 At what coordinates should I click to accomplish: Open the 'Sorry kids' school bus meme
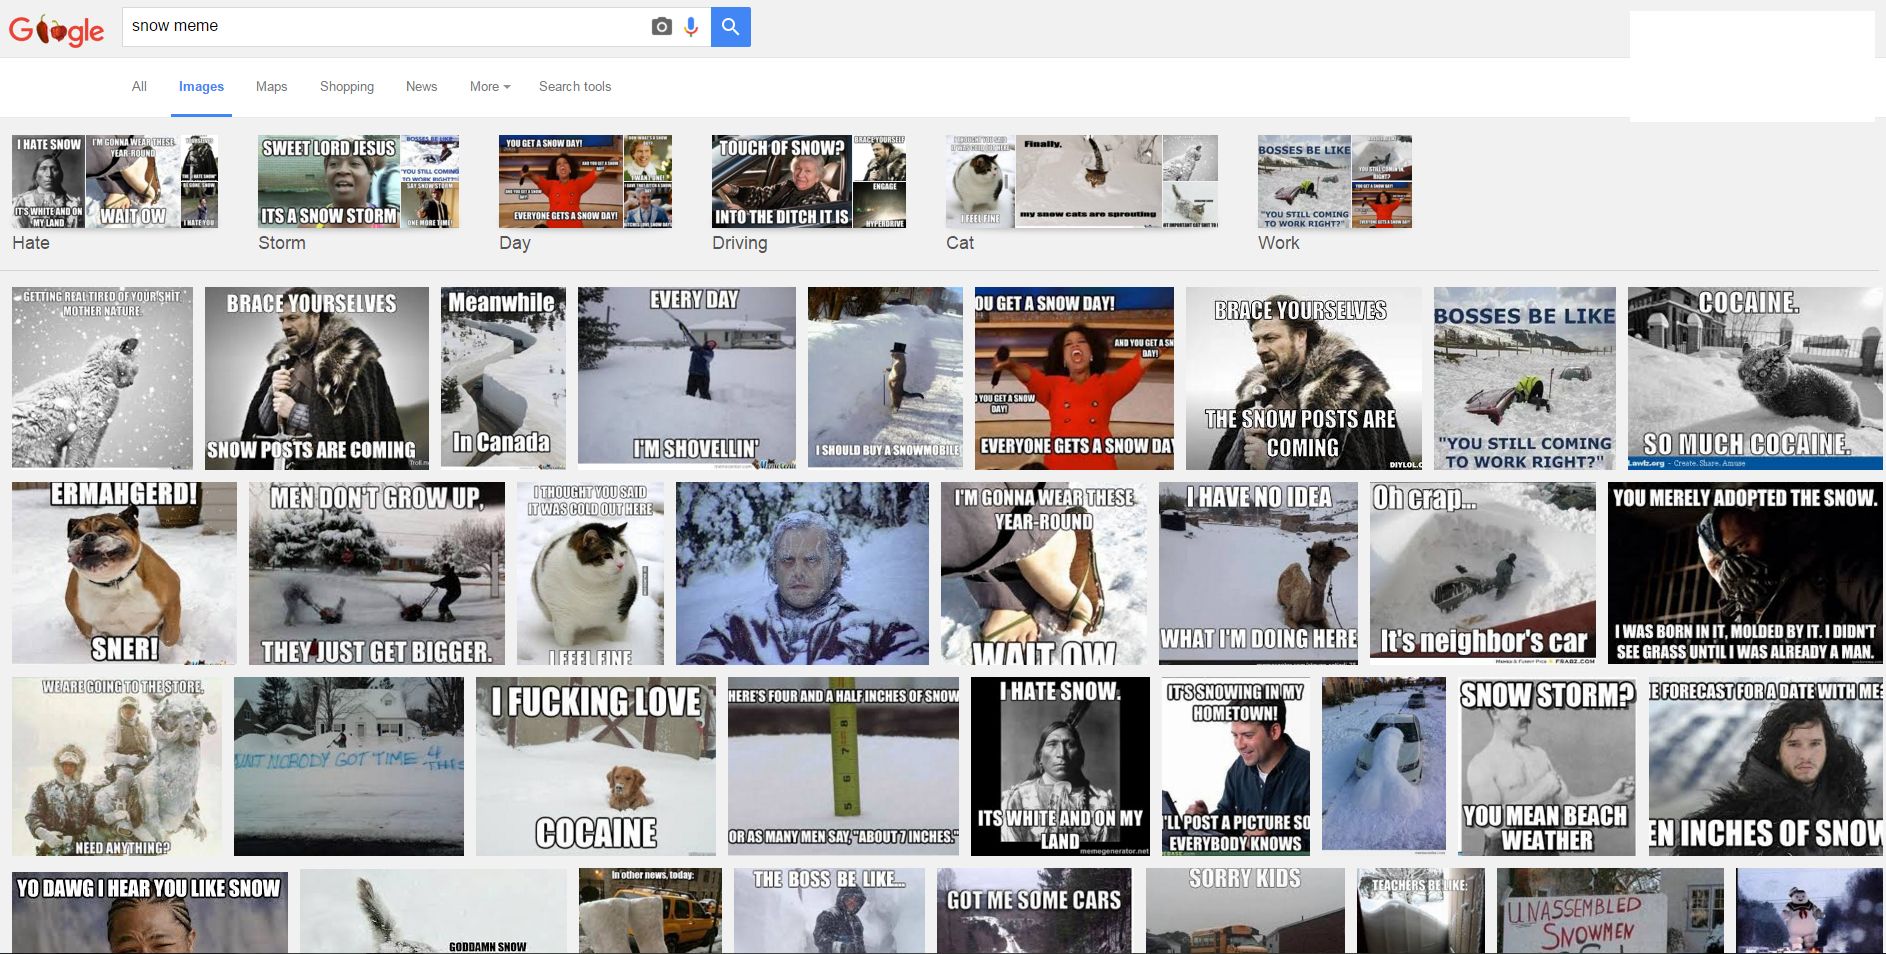point(1245,911)
